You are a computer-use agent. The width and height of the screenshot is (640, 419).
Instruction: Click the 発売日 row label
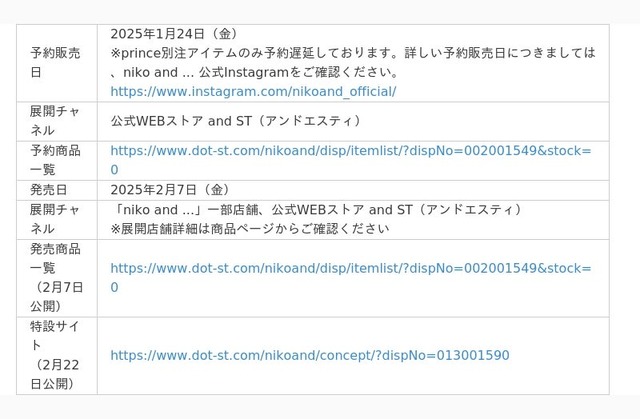point(48,190)
